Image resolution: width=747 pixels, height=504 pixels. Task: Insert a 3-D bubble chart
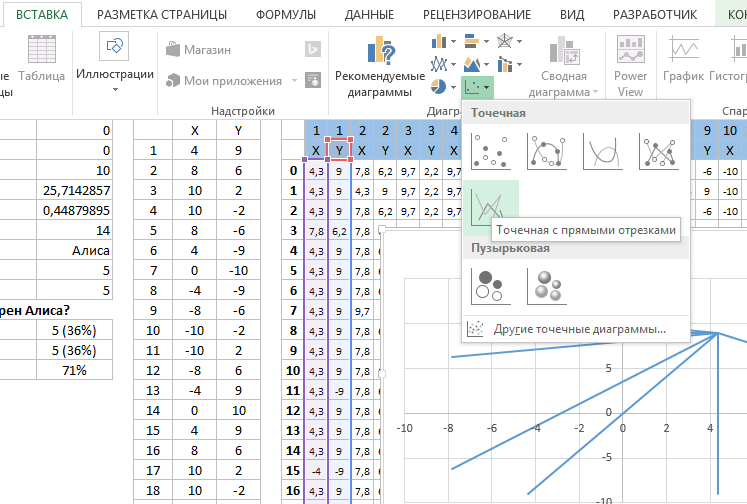click(546, 287)
